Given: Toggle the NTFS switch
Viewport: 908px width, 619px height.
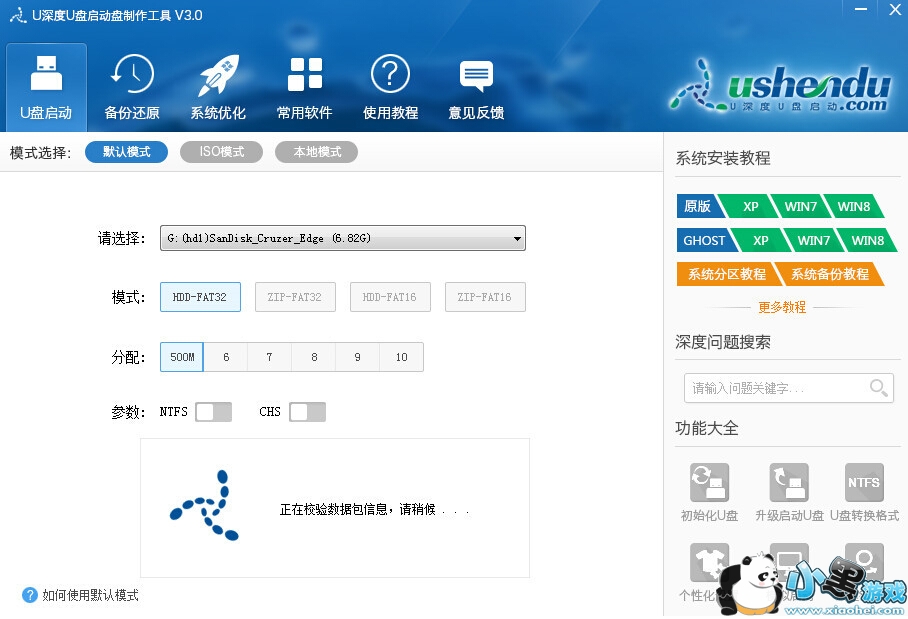Looking at the screenshot, I should point(213,412).
